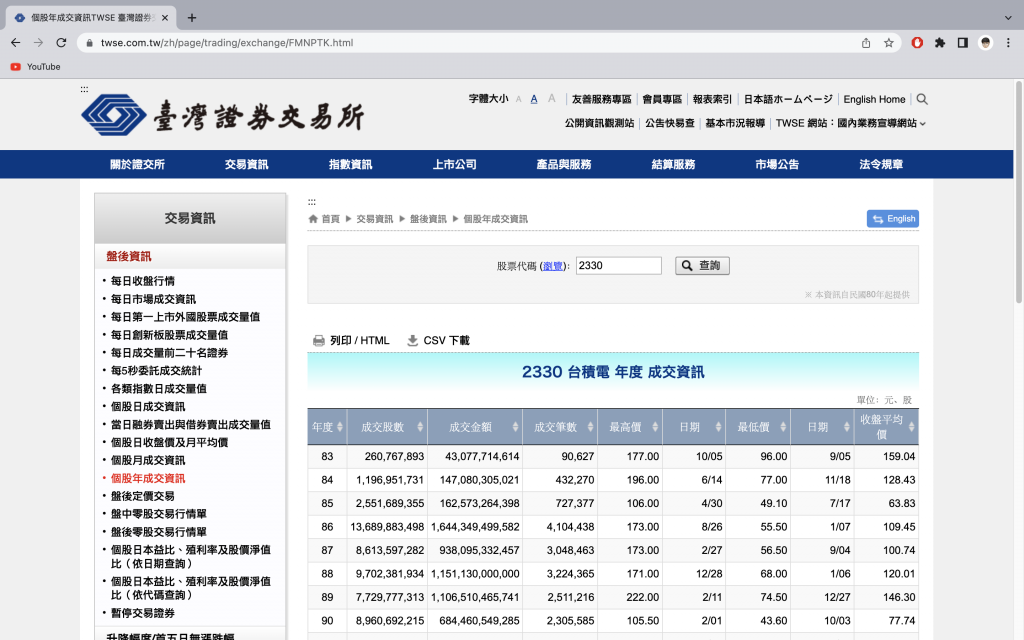Open the 交易資訊 navigation menu
Screen dimensions: 1024x640
tap(246, 165)
